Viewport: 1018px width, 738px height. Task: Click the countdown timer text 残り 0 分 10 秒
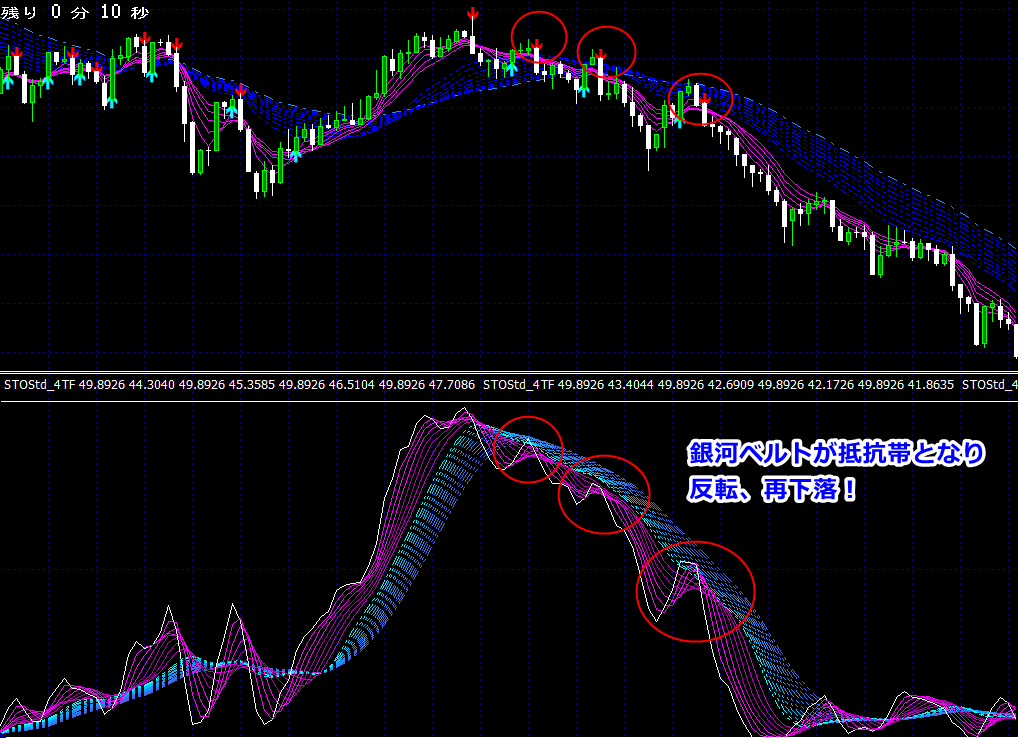(75, 11)
